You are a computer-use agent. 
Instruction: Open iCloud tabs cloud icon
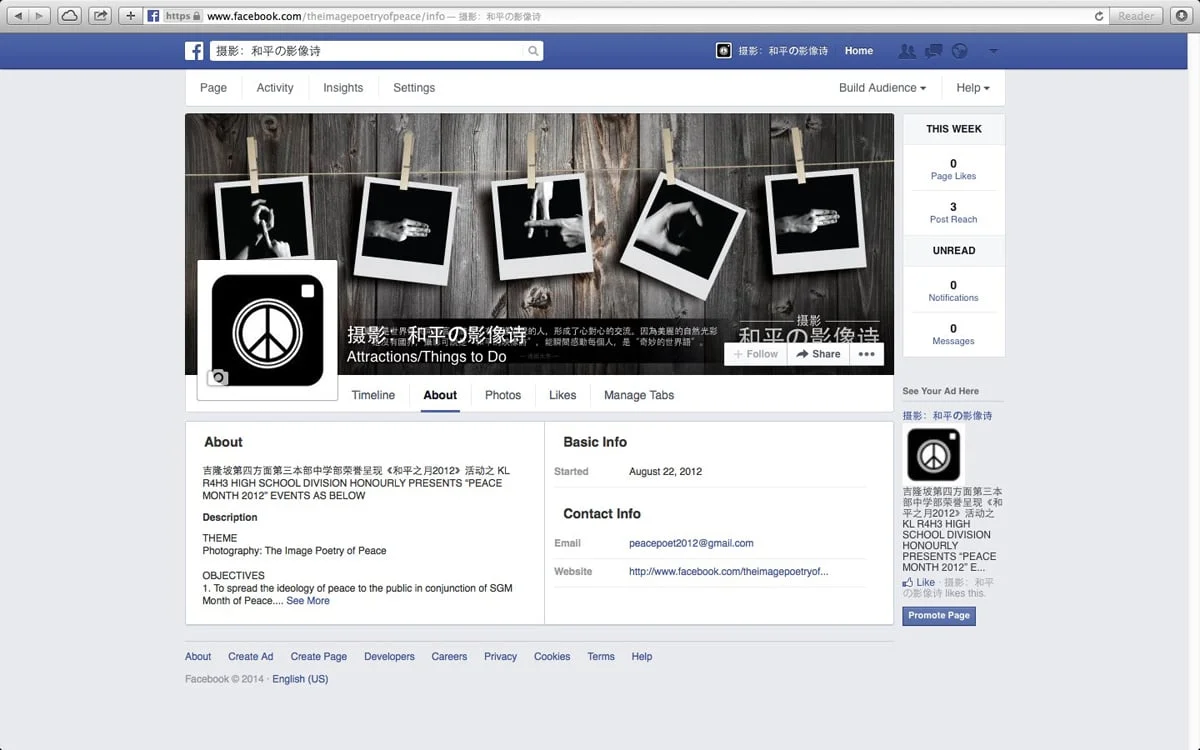point(70,16)
